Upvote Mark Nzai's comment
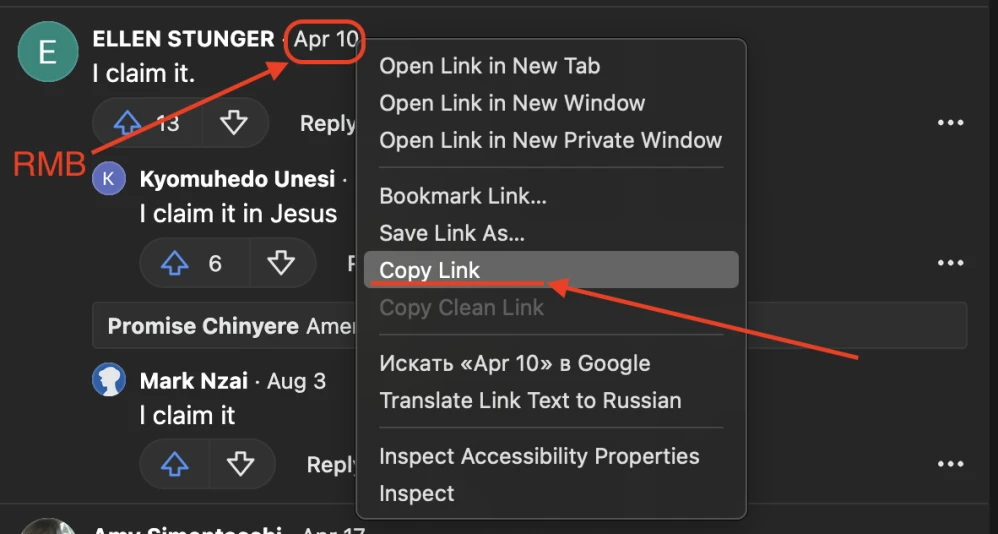The height and width of the screenshot is (534, 998). pos(175,464)
